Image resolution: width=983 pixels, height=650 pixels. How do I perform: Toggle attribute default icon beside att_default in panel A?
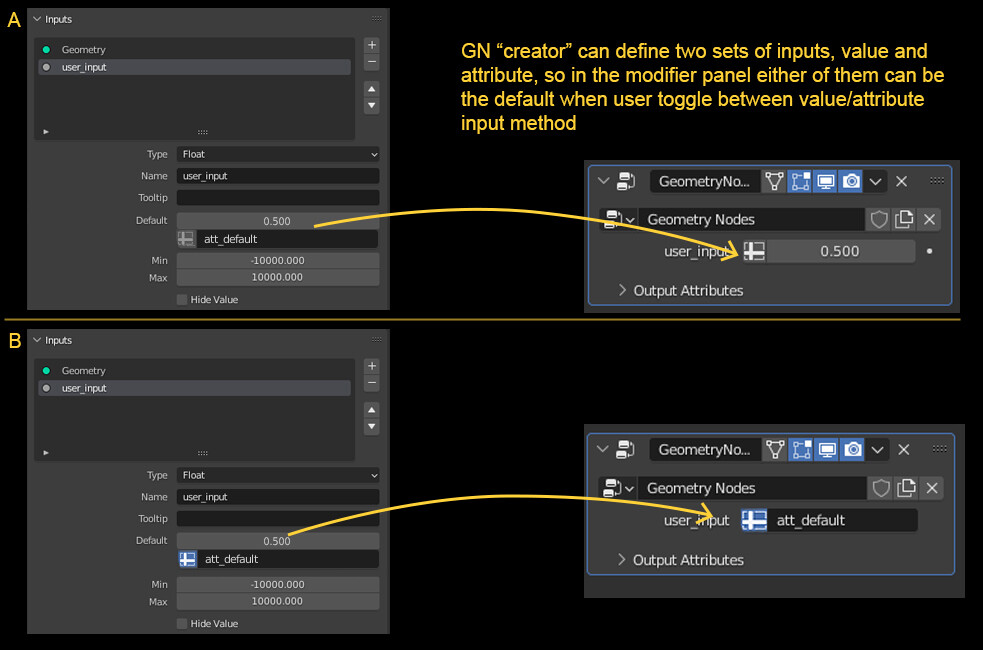186,239
